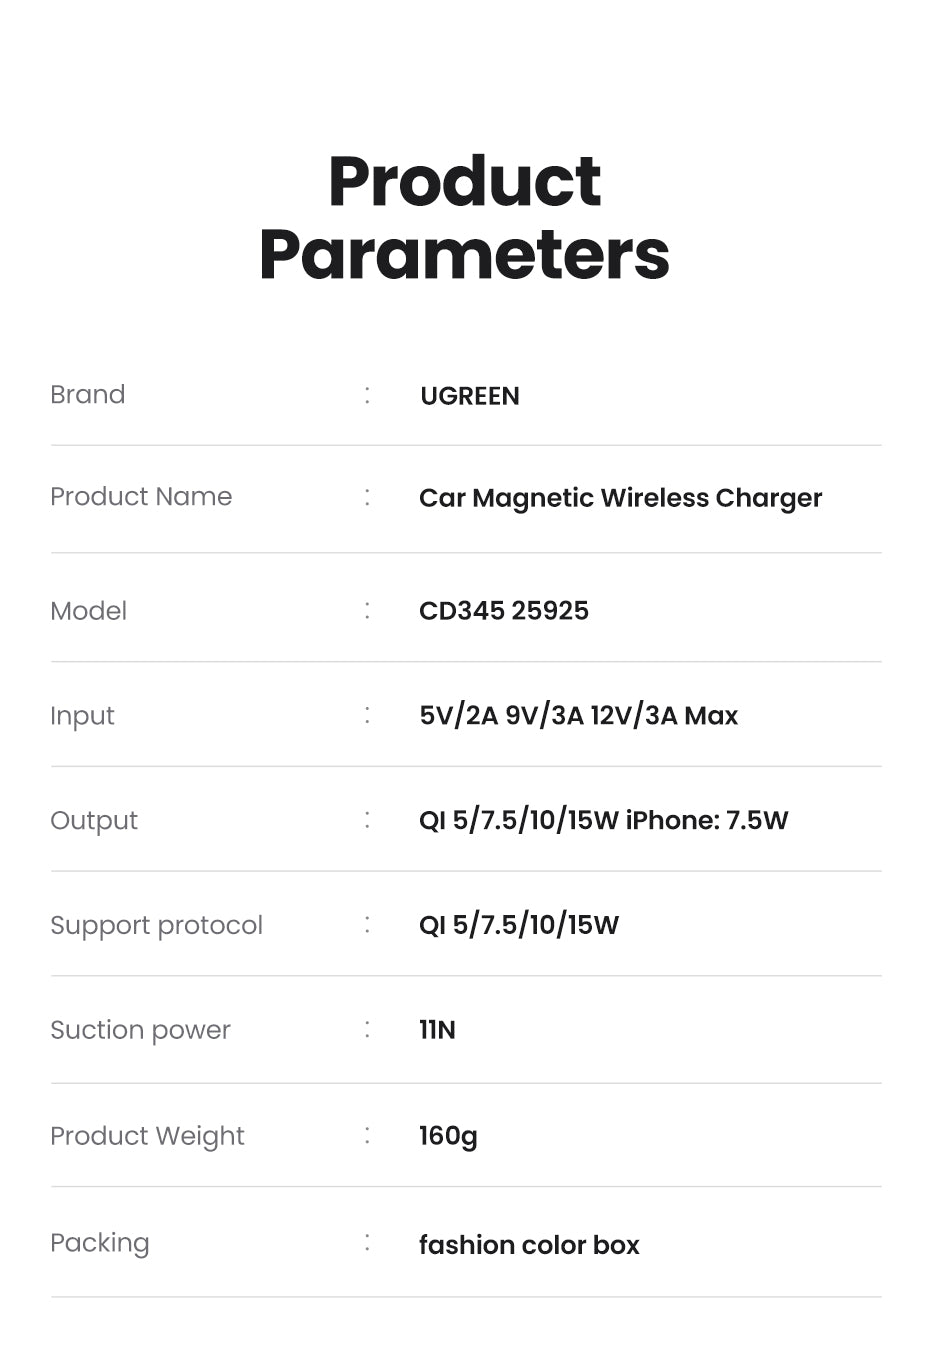Select "Car Magnetic Wireless Charger" text

pyautogui.click(x=620, y=498)
